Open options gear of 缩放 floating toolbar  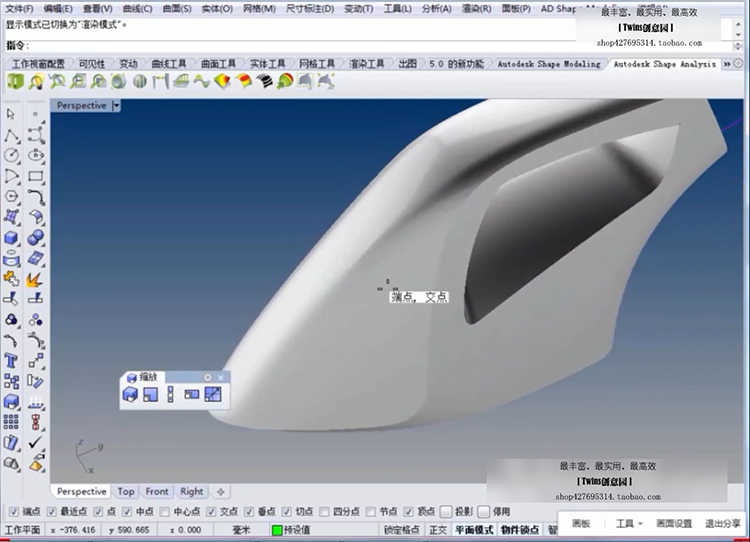(208, 377)
